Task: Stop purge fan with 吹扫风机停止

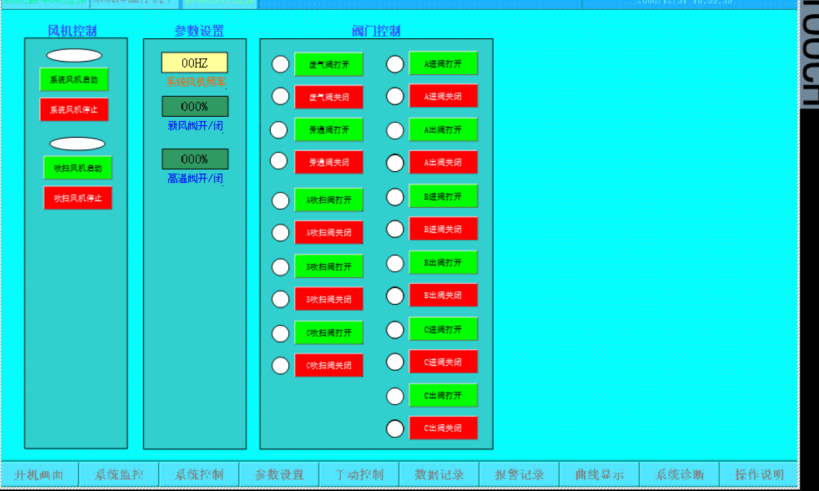Action: [77, 198]
